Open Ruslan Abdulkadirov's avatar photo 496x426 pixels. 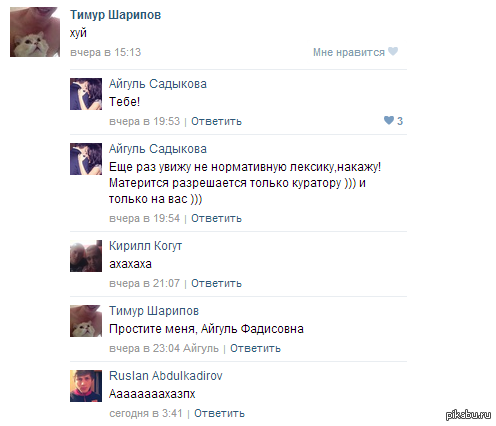pos(86,386)
